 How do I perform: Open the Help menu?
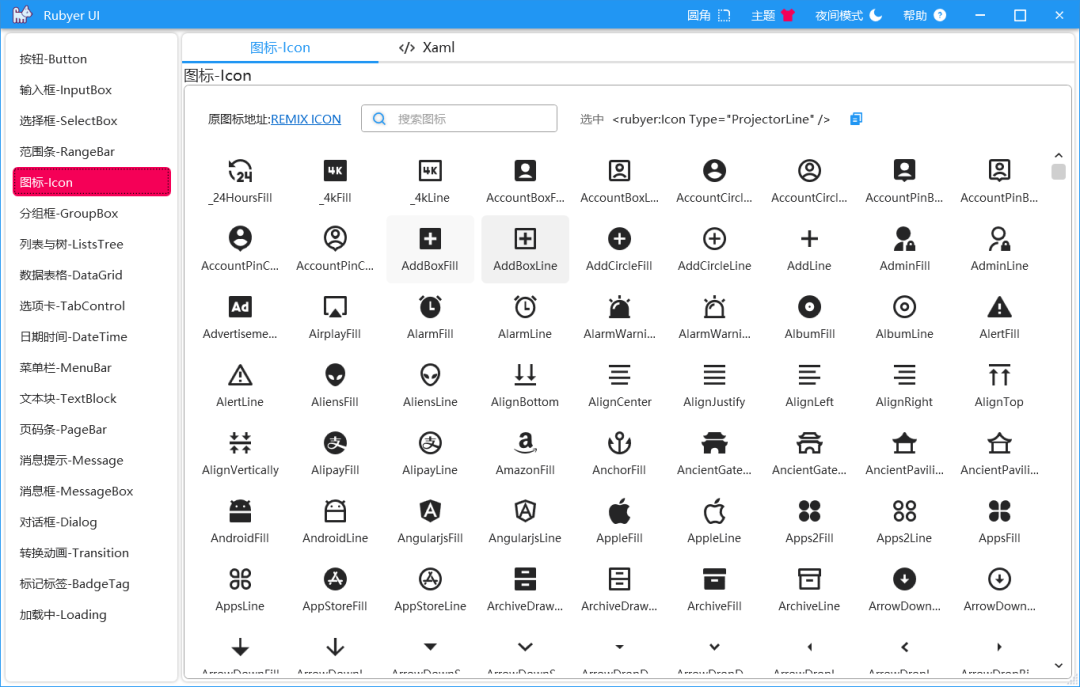pos(924,15)
